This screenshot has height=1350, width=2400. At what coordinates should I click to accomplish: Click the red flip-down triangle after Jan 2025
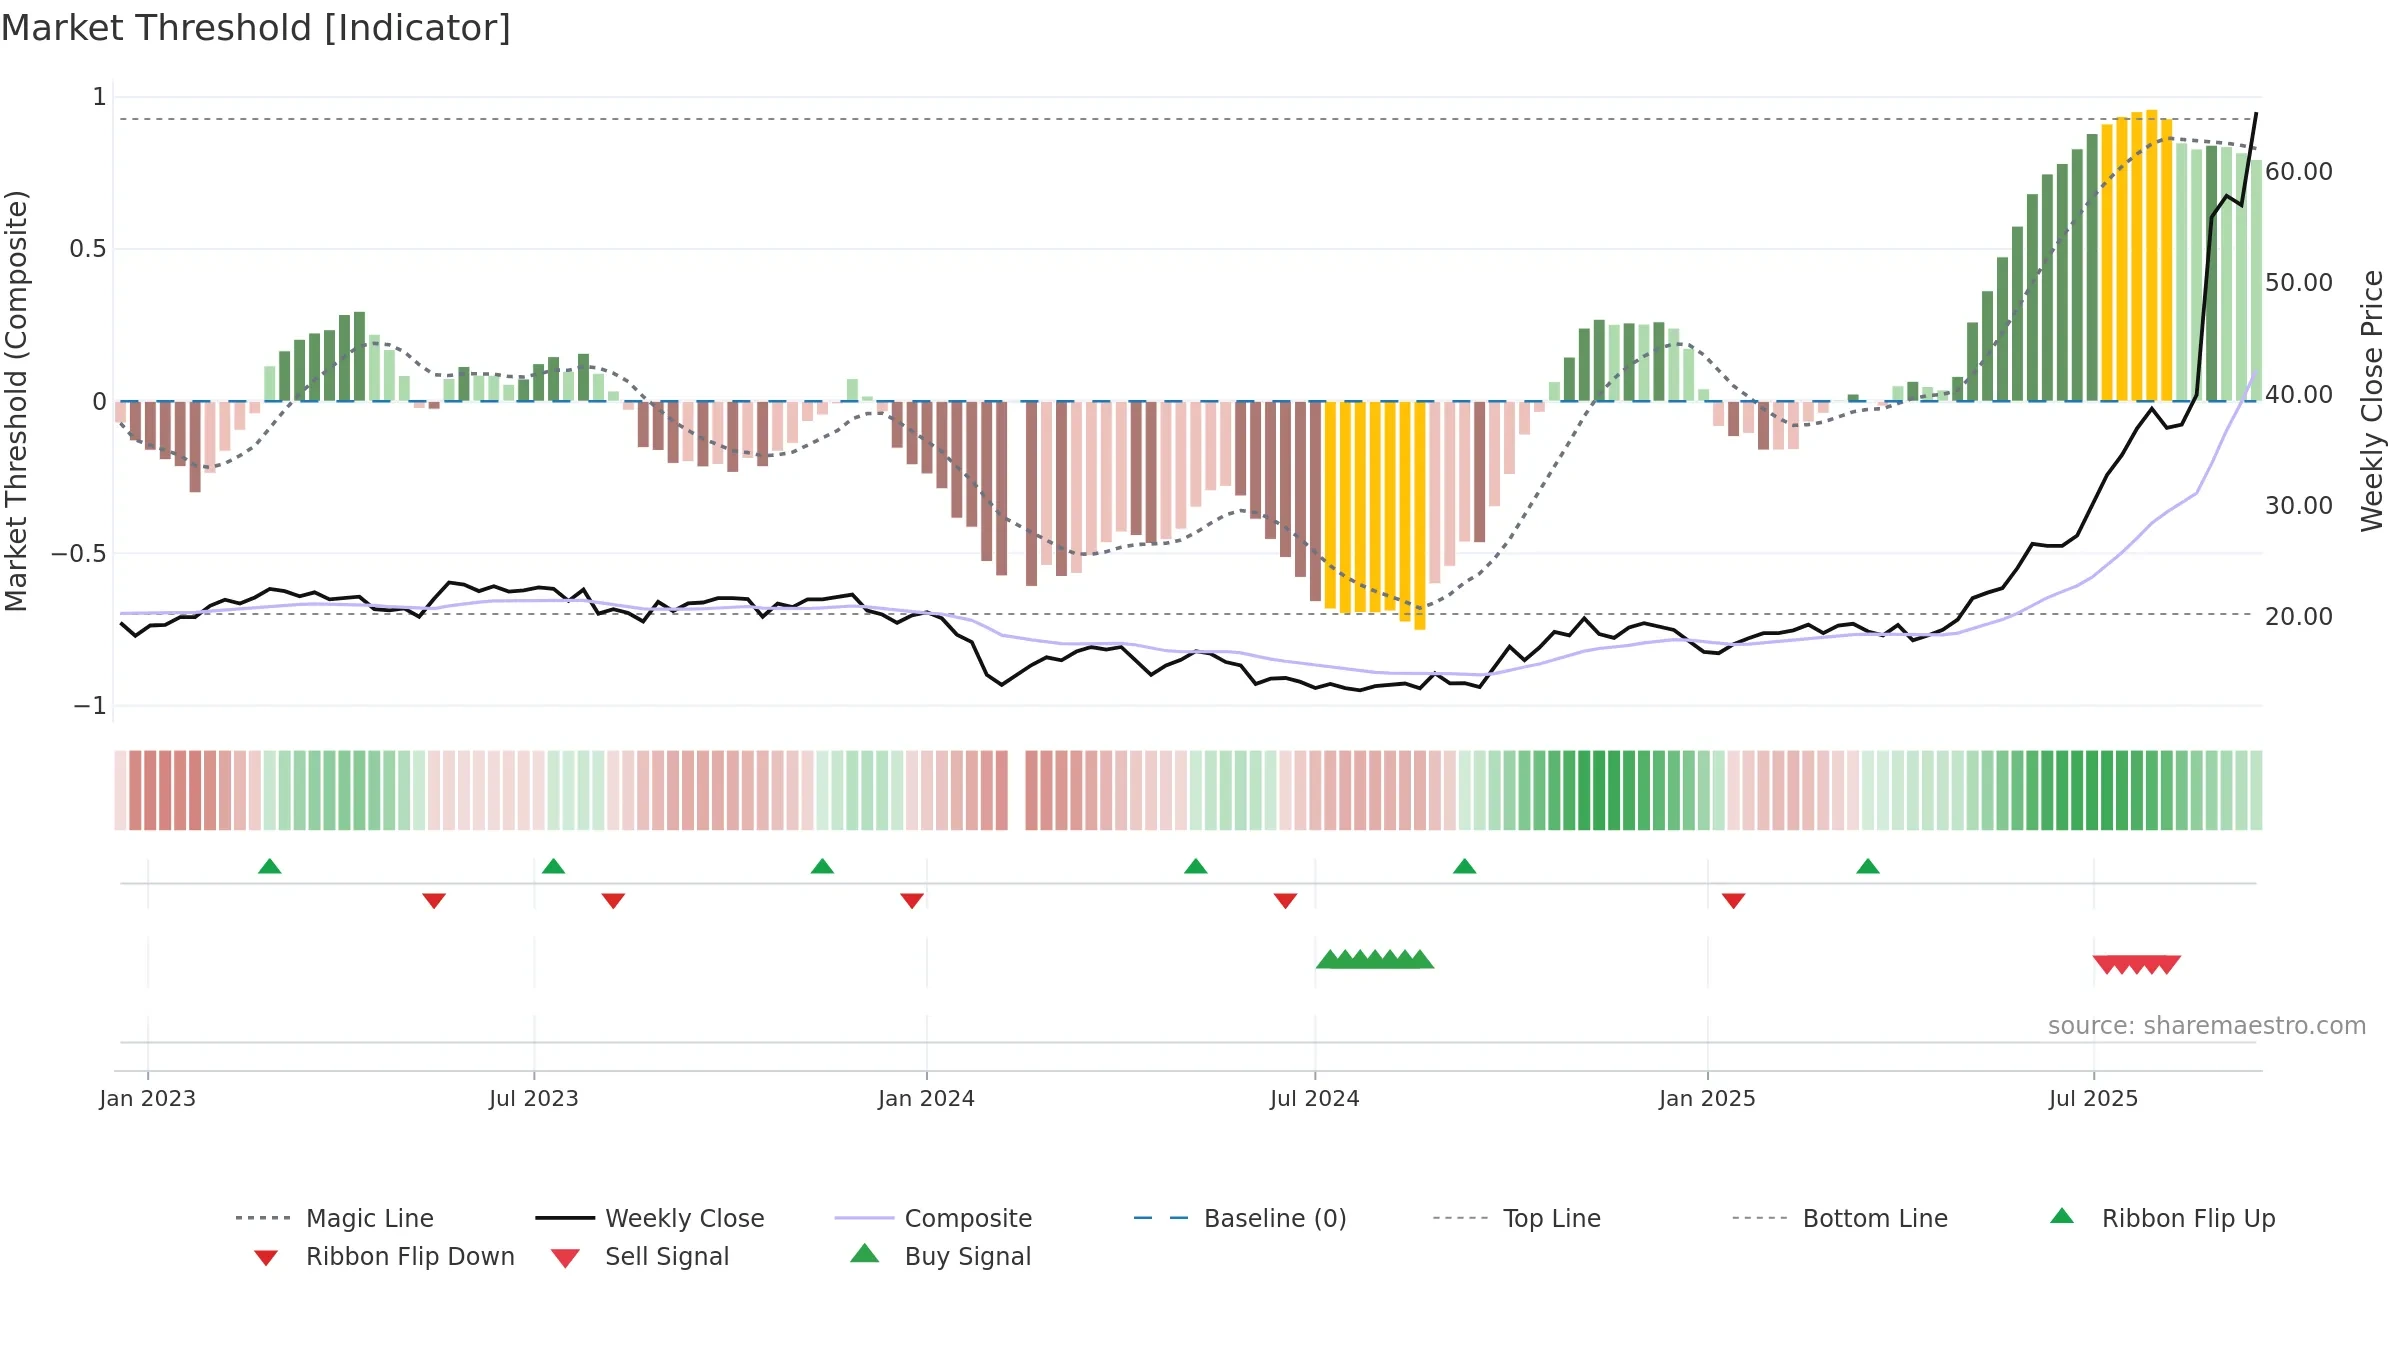(1734, 901)
